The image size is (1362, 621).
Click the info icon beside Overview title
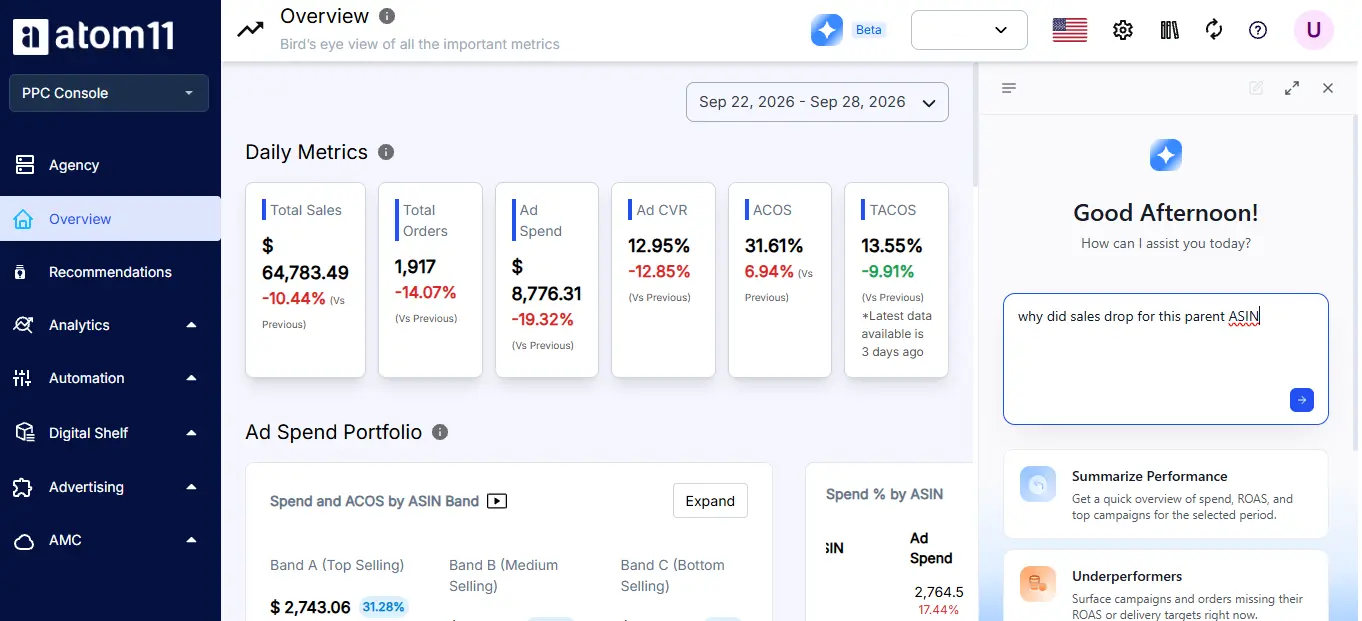(x=387, y=16)
